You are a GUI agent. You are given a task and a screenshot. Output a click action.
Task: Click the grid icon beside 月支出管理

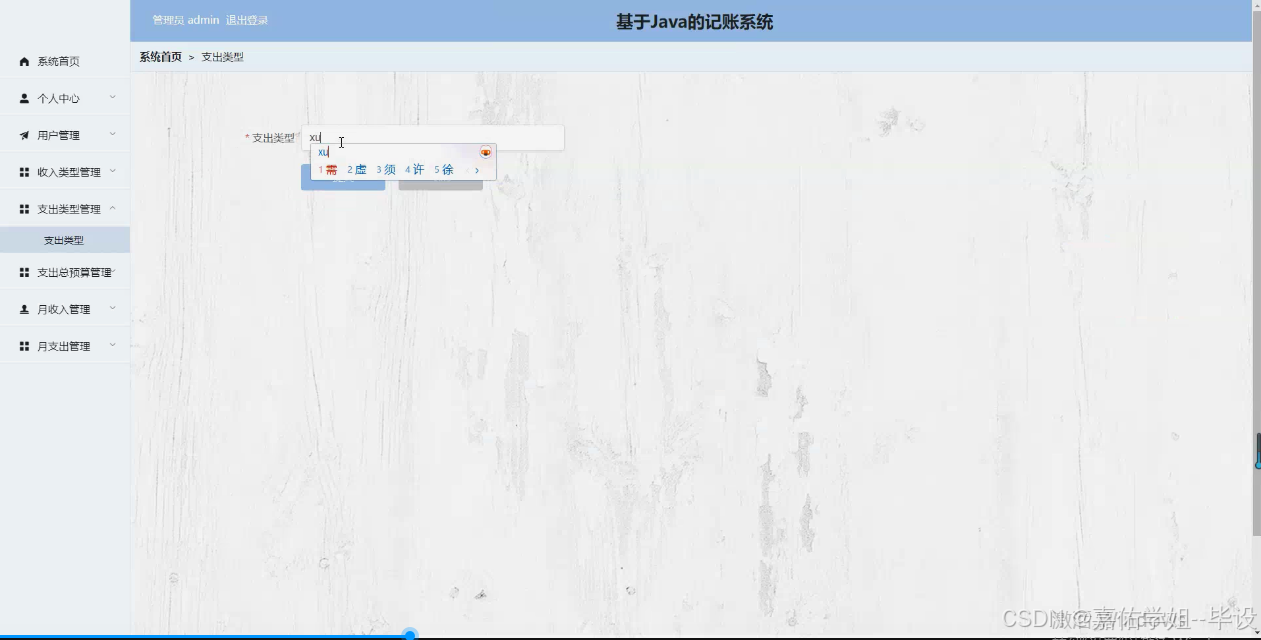(23, 345)
